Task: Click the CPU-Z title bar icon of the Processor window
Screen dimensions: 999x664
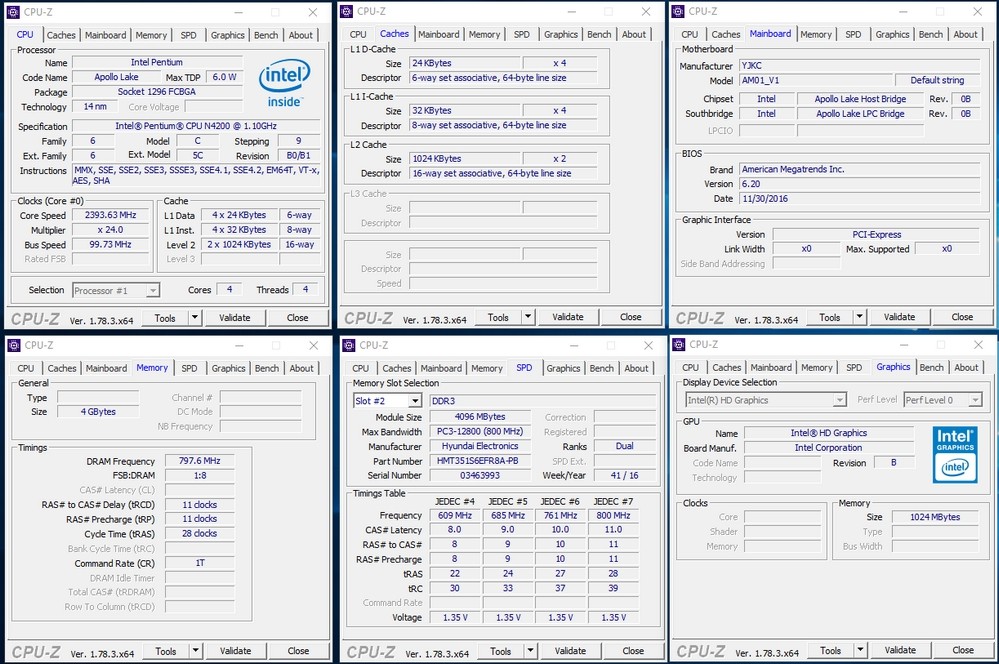Action: click(13, 12)
